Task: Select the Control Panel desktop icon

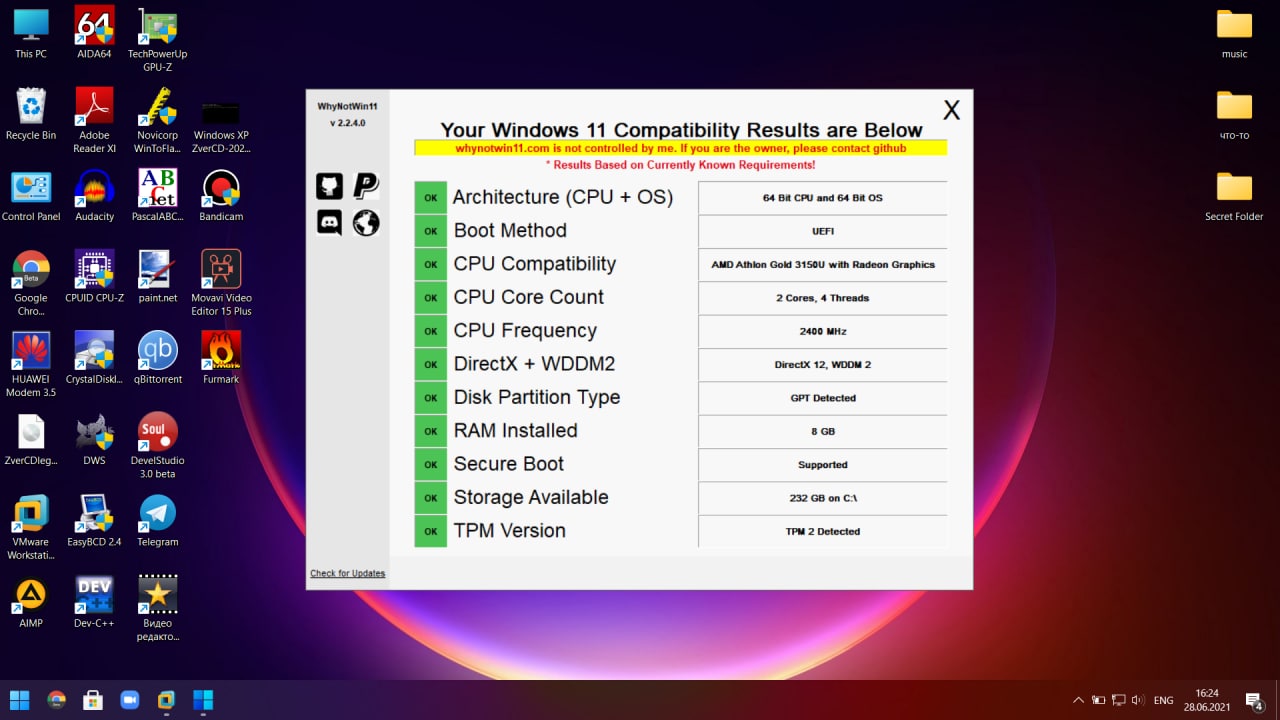Action: pos(31,195)
